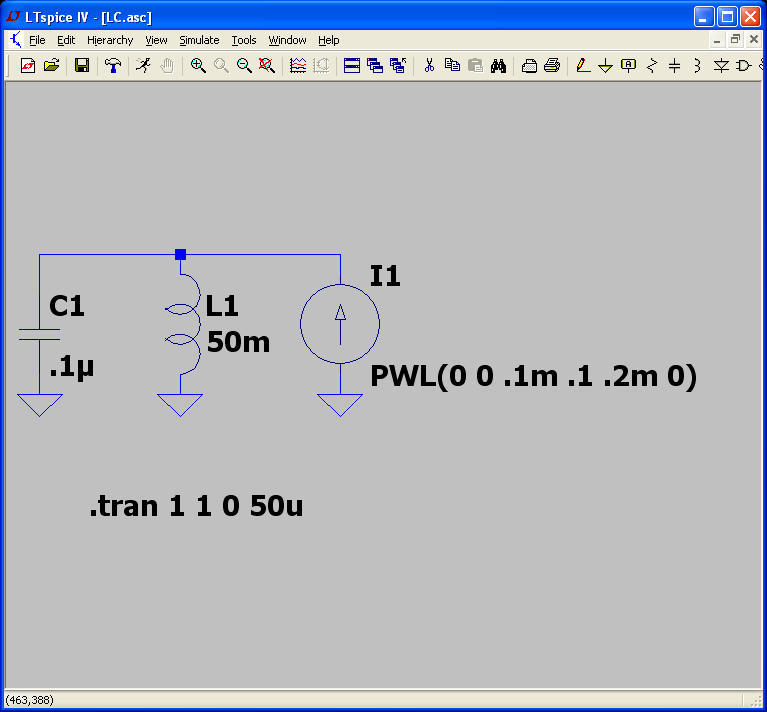Viewport: 767px width, 712px height.
Task: Click the PWL value text of I1
Action: point(533,377)
